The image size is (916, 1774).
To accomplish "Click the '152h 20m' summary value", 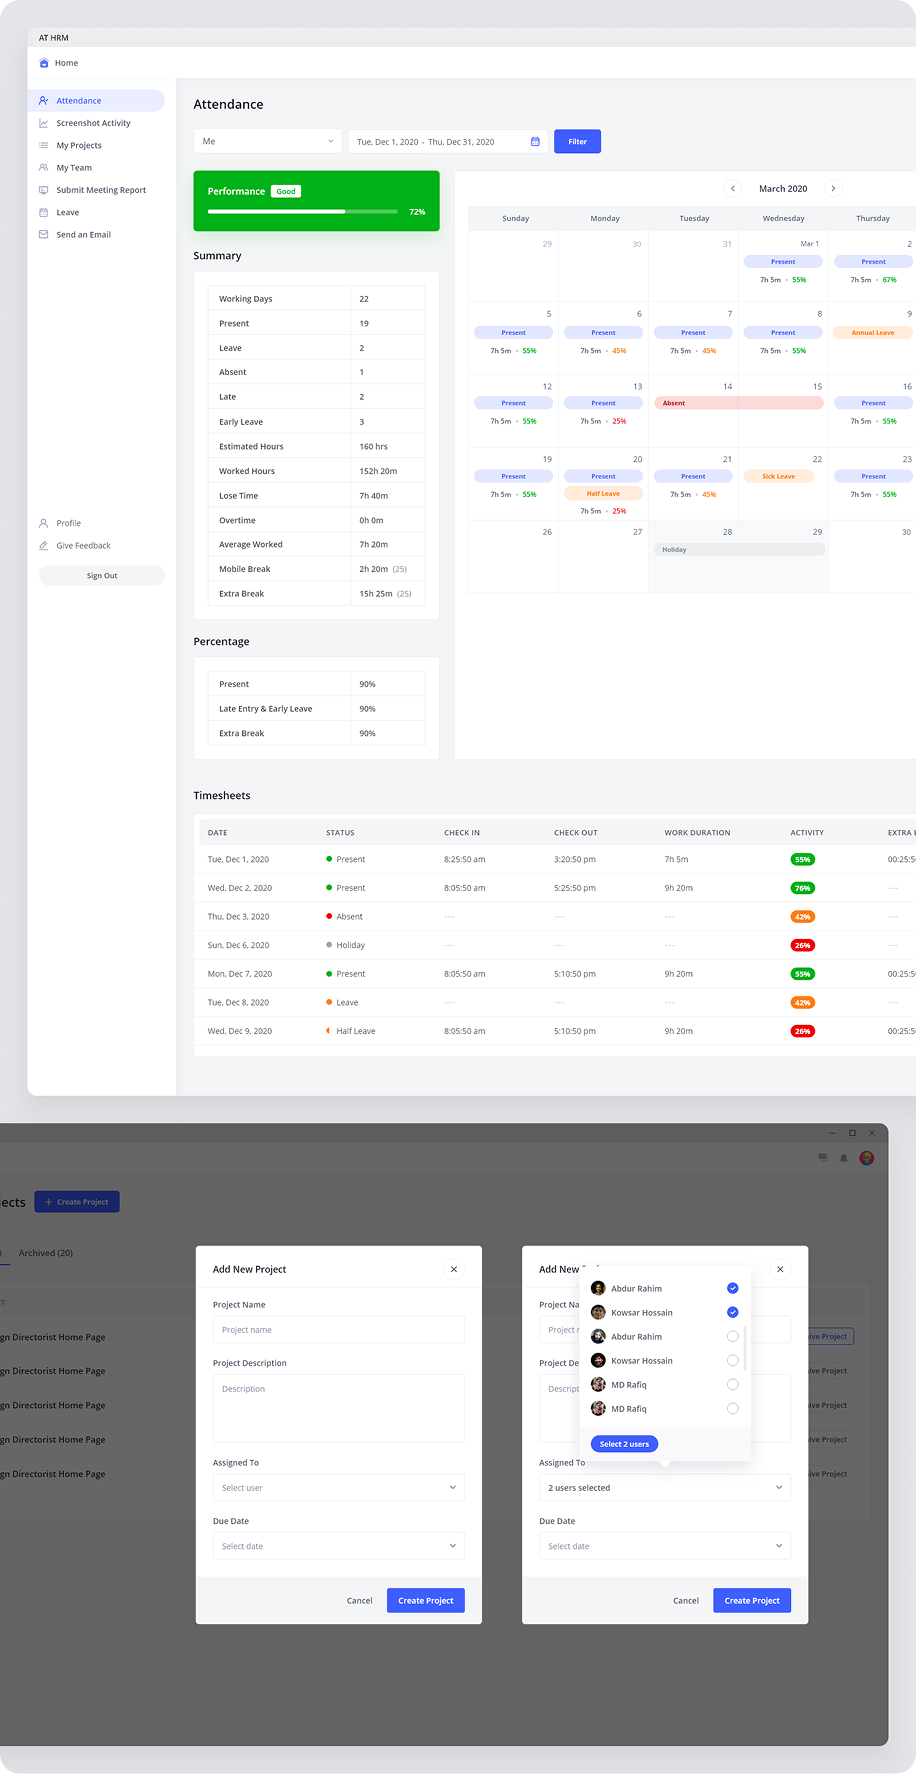I will point(378,471).
